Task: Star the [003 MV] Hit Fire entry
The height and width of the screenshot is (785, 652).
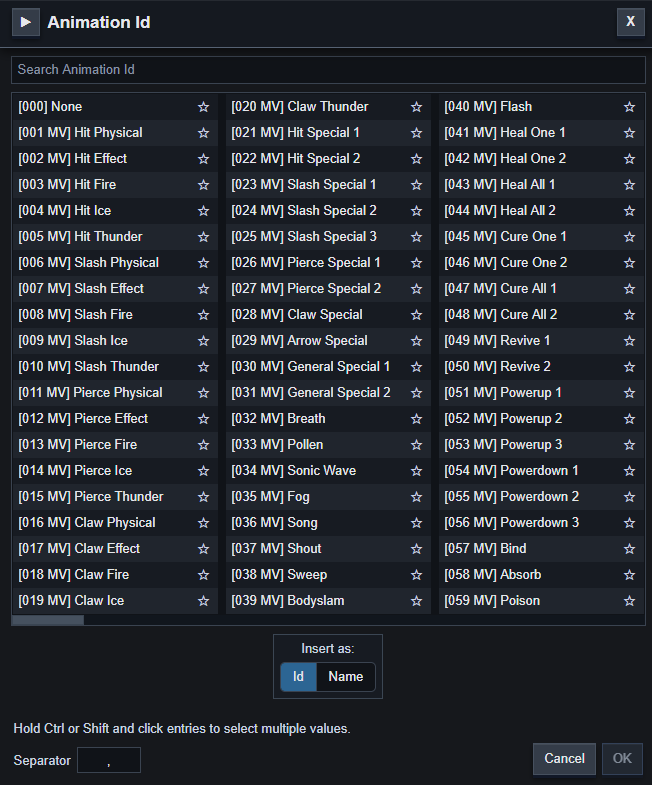Action: coord(203,185)
